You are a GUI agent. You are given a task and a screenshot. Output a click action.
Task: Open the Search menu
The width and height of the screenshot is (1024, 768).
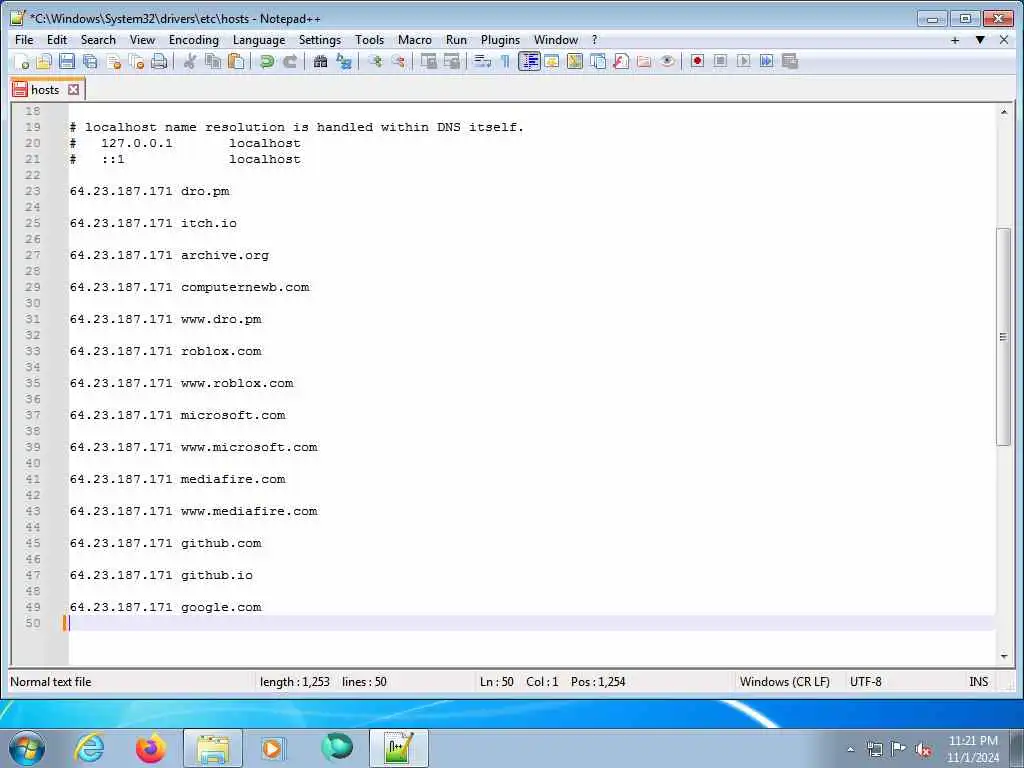tap(98, 40)
